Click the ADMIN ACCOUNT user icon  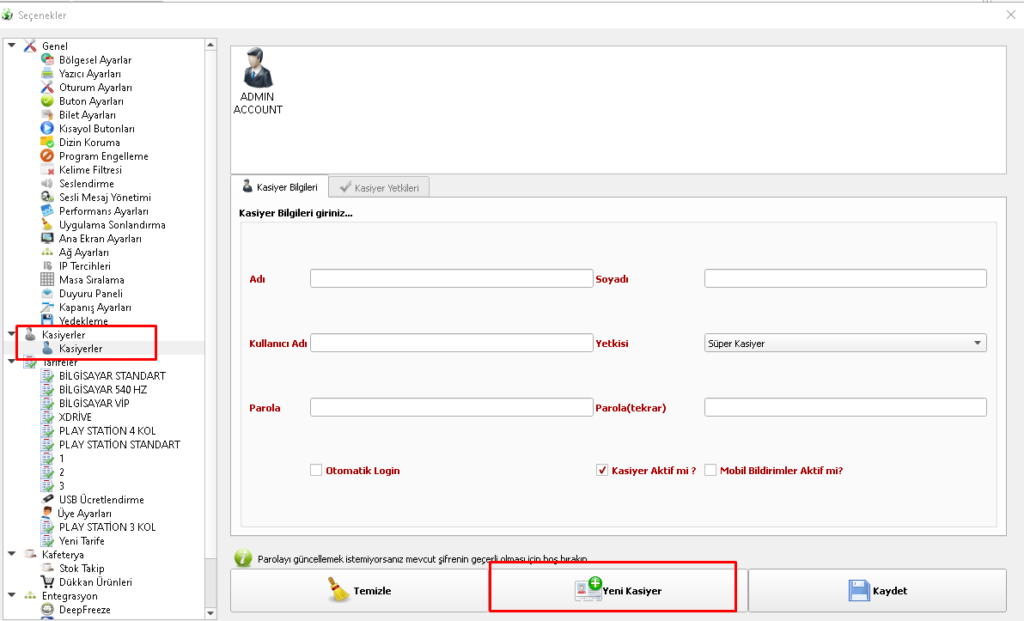pyautogui.click(x=258, y=69)
